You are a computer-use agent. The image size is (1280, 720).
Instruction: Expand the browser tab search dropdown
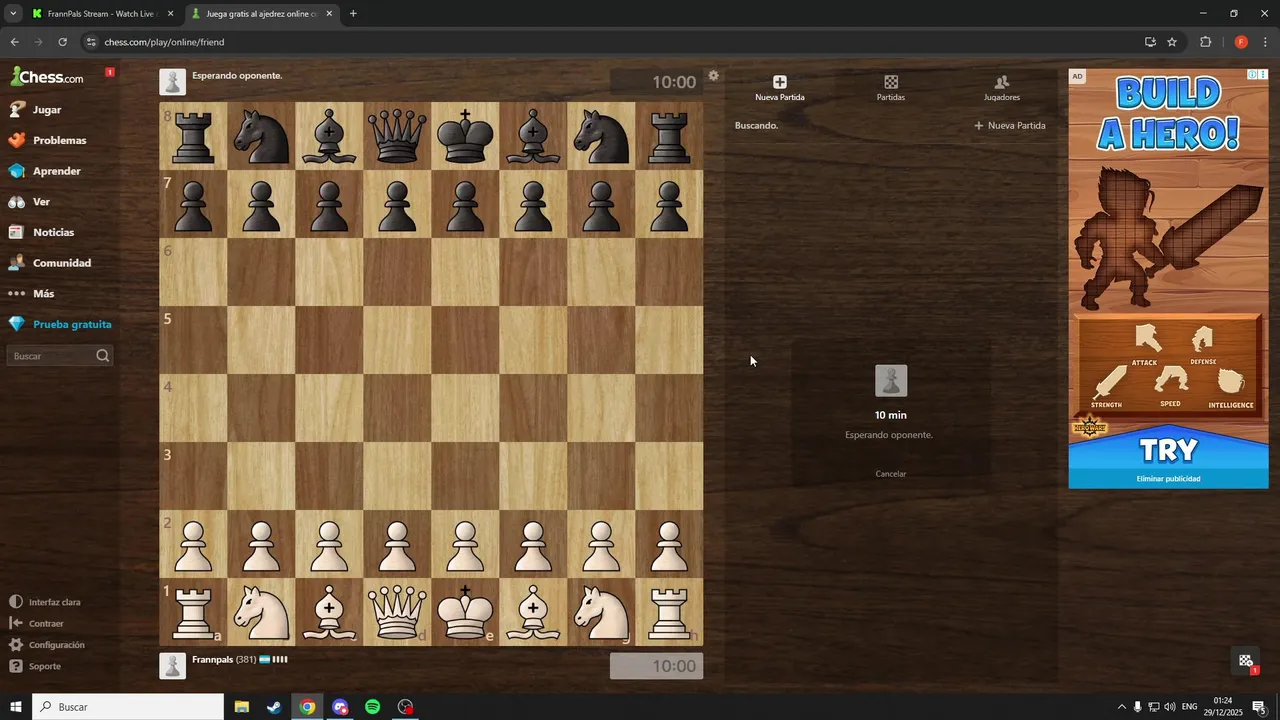click(13, 14)
